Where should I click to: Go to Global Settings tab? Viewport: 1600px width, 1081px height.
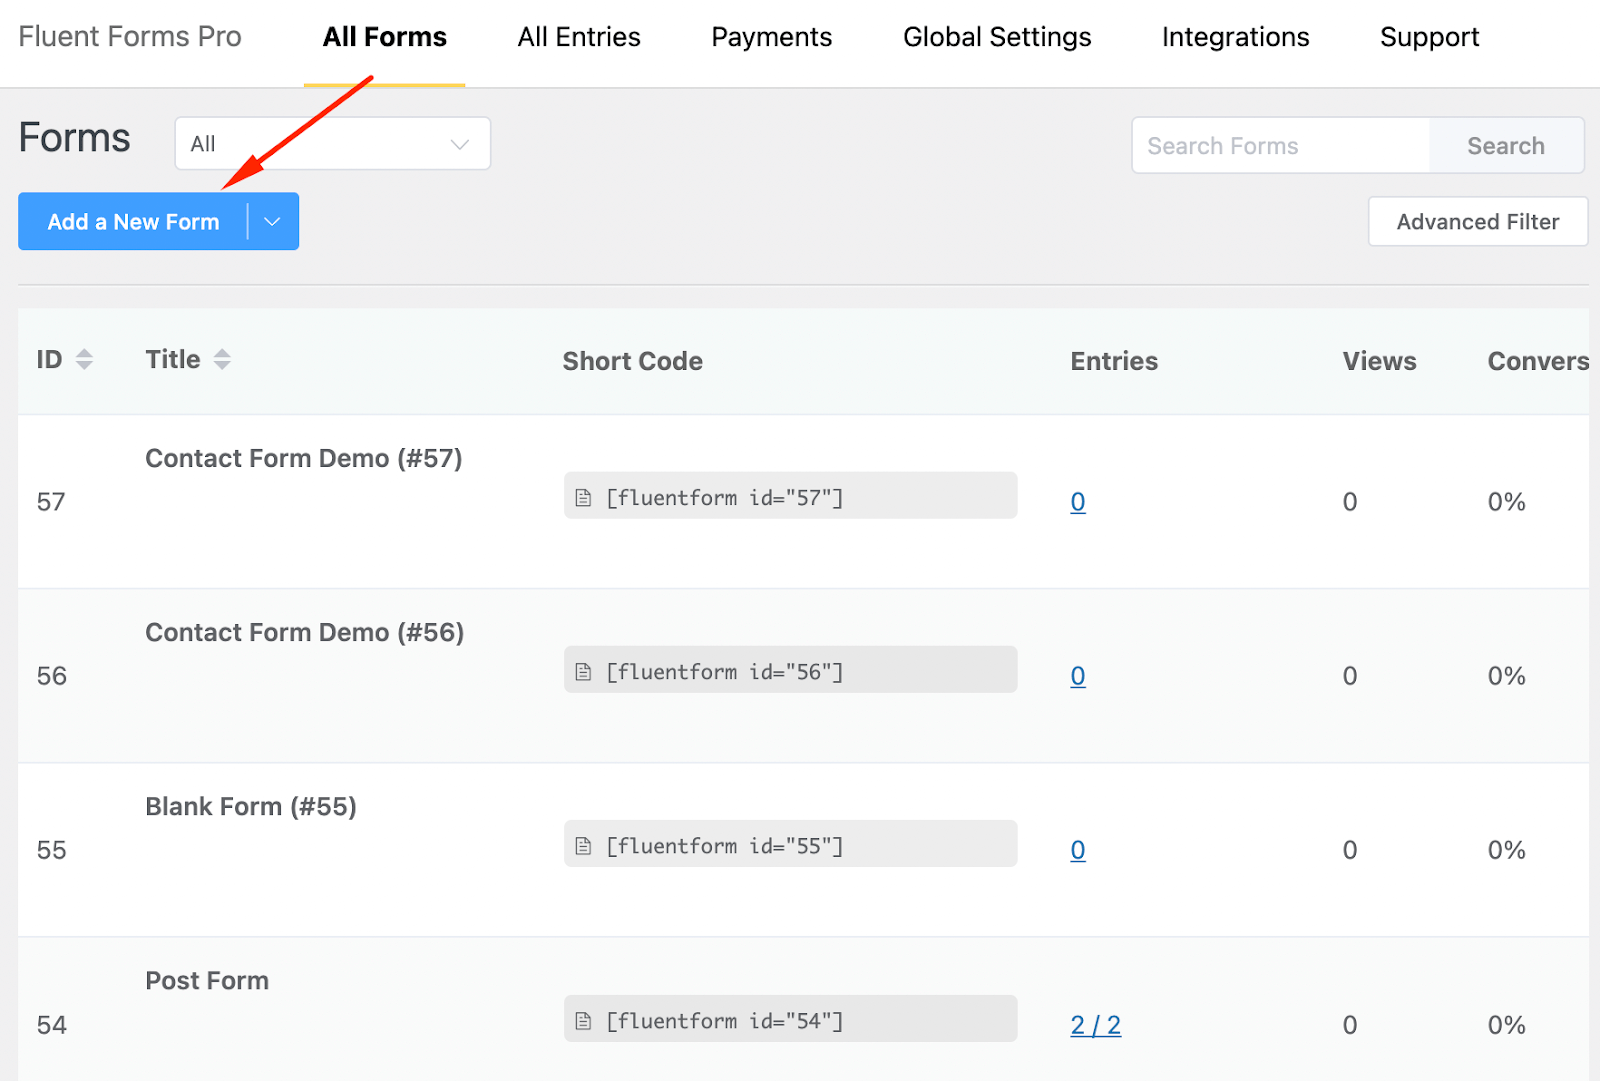tap(997, 38)
